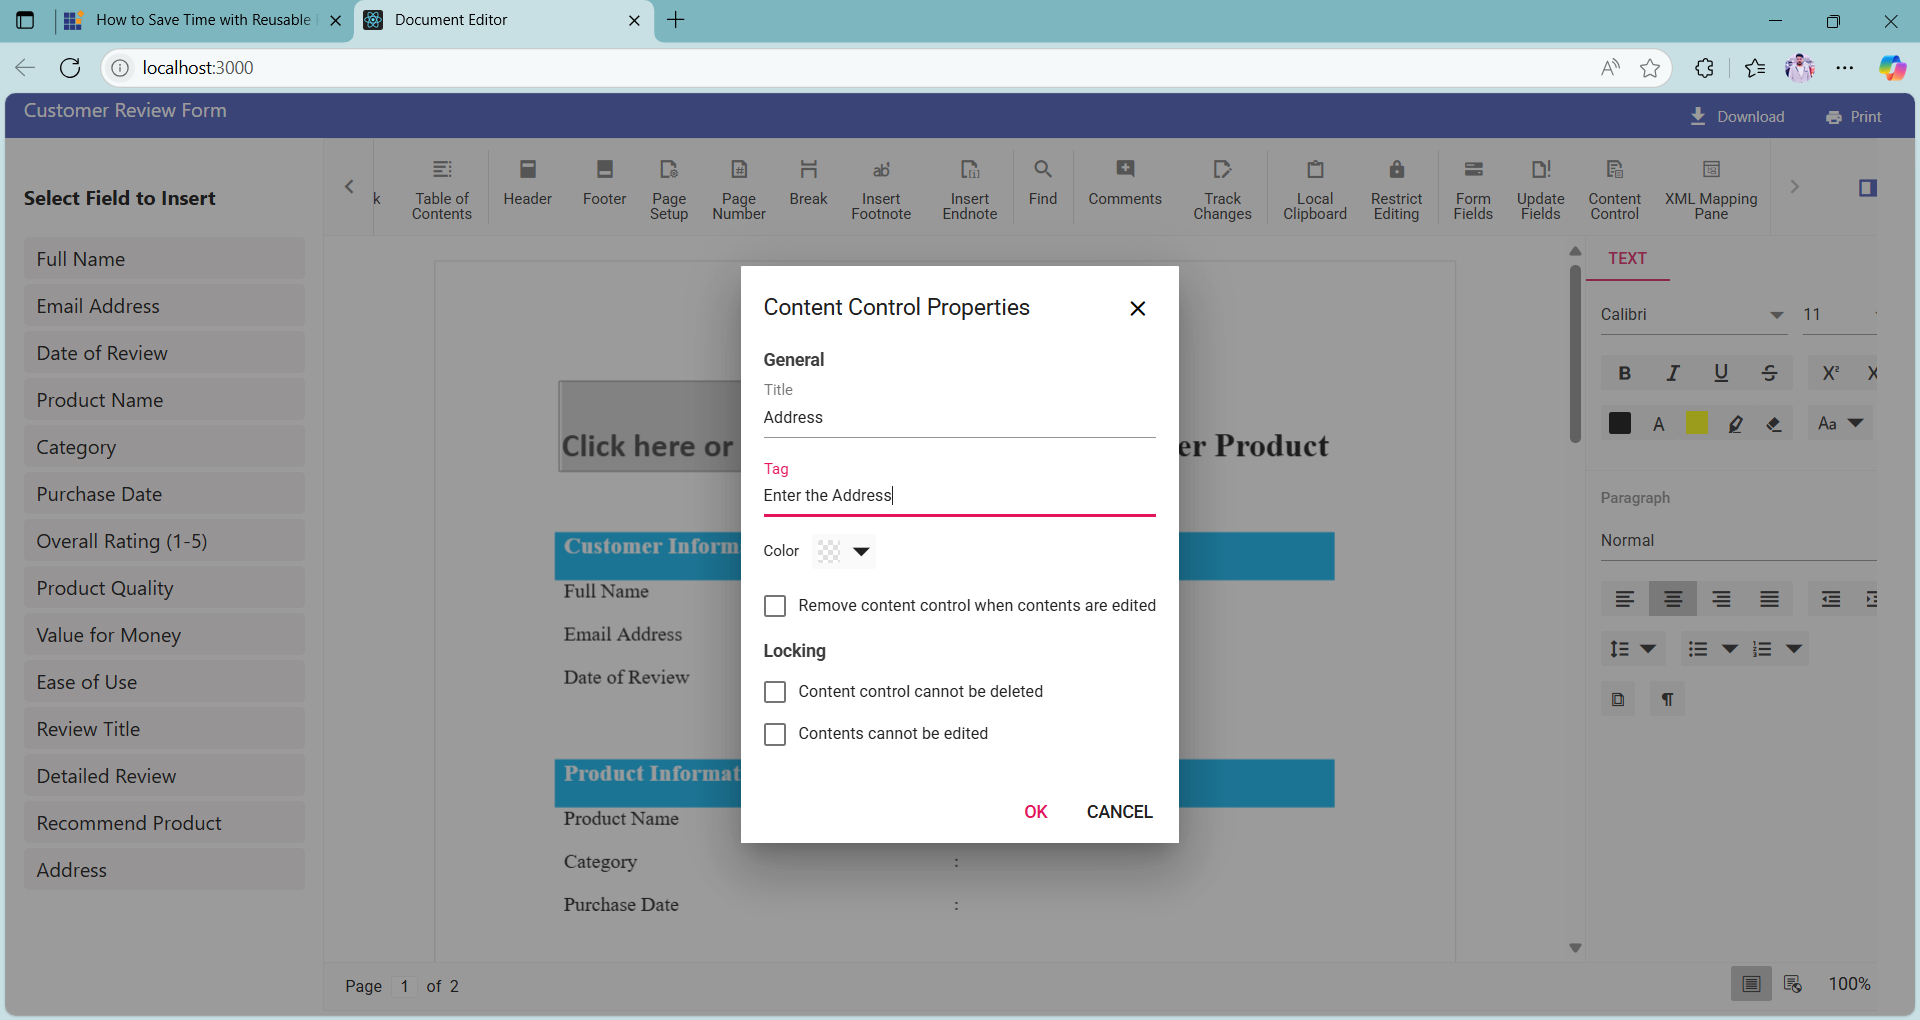Select the Form Fields tool
Image resolution: width=1920 pixels, height=1020 pixels.
pos(1473,187)
